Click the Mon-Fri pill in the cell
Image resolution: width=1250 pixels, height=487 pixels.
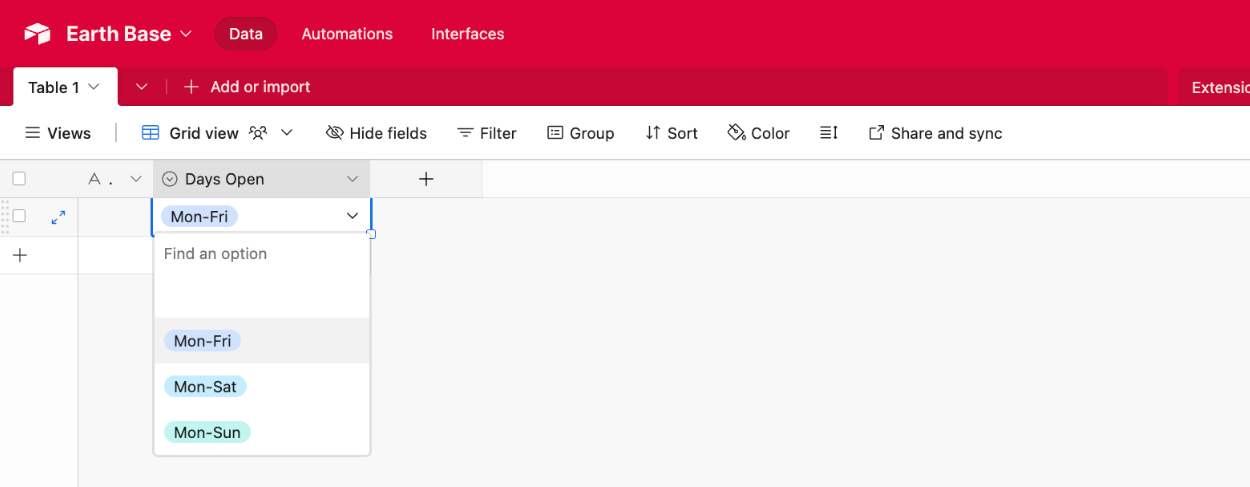199,216
